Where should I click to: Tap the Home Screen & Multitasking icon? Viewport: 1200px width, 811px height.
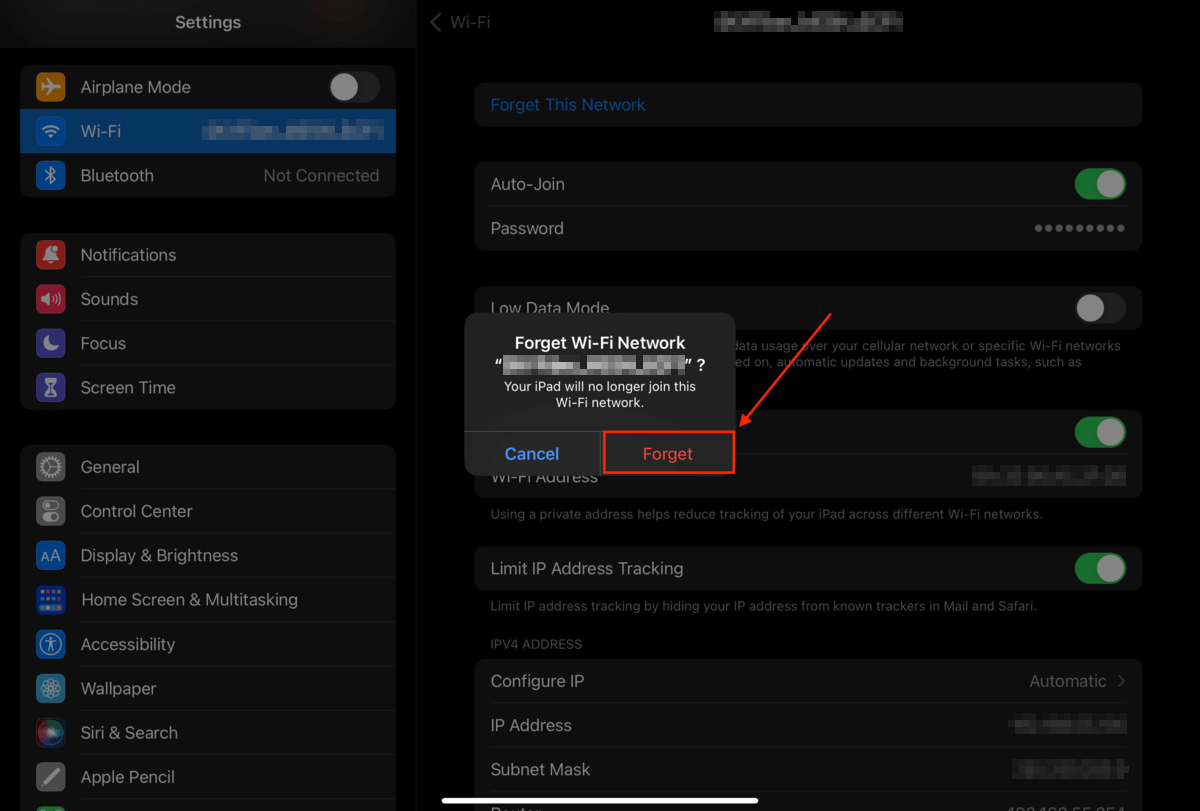51,600
